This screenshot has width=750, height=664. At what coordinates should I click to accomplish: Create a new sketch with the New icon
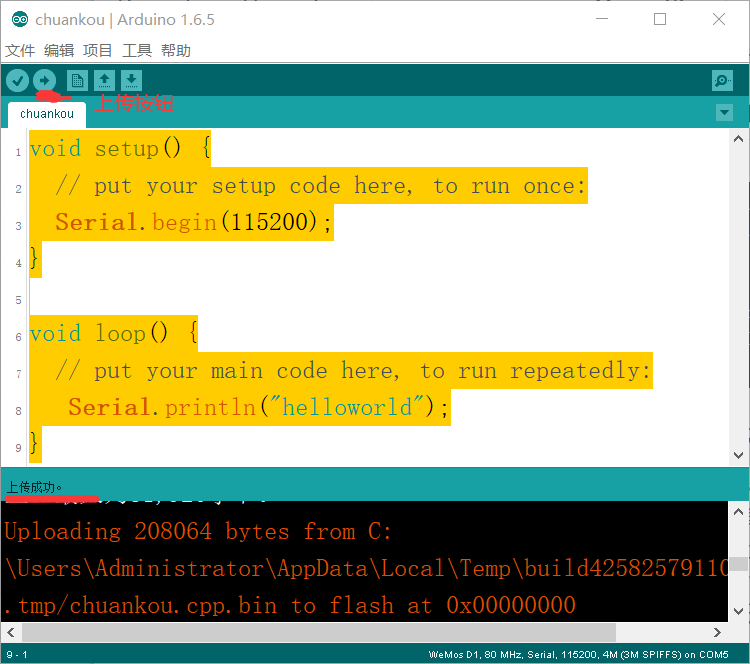point(77,80)
